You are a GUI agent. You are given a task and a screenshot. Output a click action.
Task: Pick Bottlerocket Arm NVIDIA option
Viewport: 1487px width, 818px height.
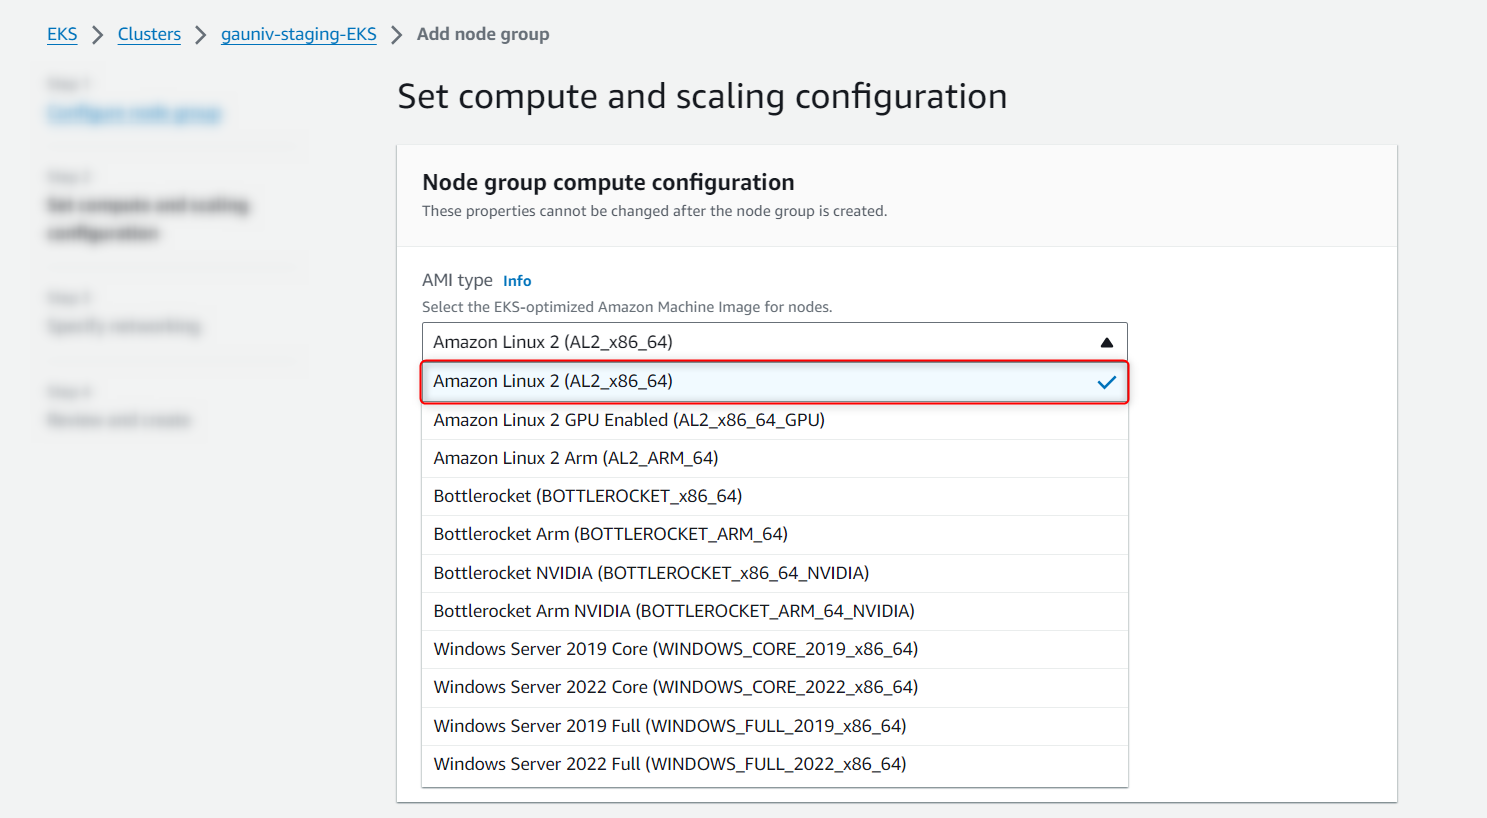[x=673, y=611]
